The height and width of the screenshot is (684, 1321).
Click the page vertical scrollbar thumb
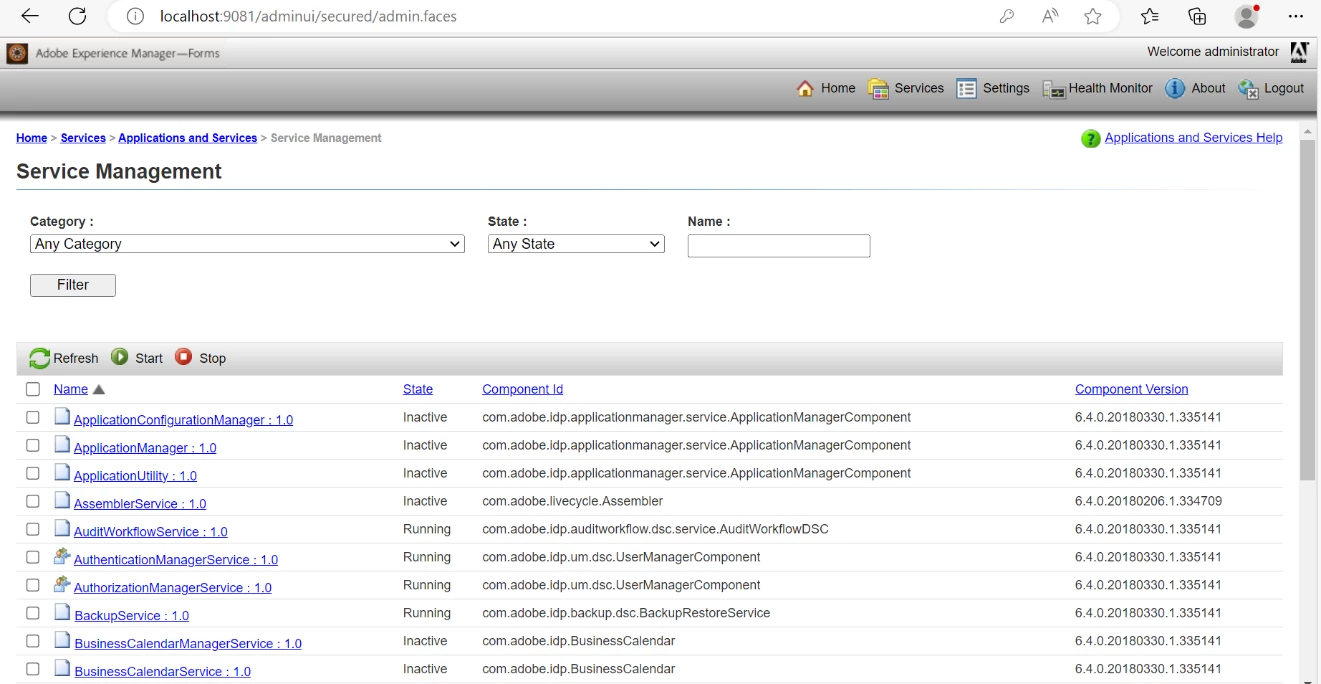(1308, 310)
